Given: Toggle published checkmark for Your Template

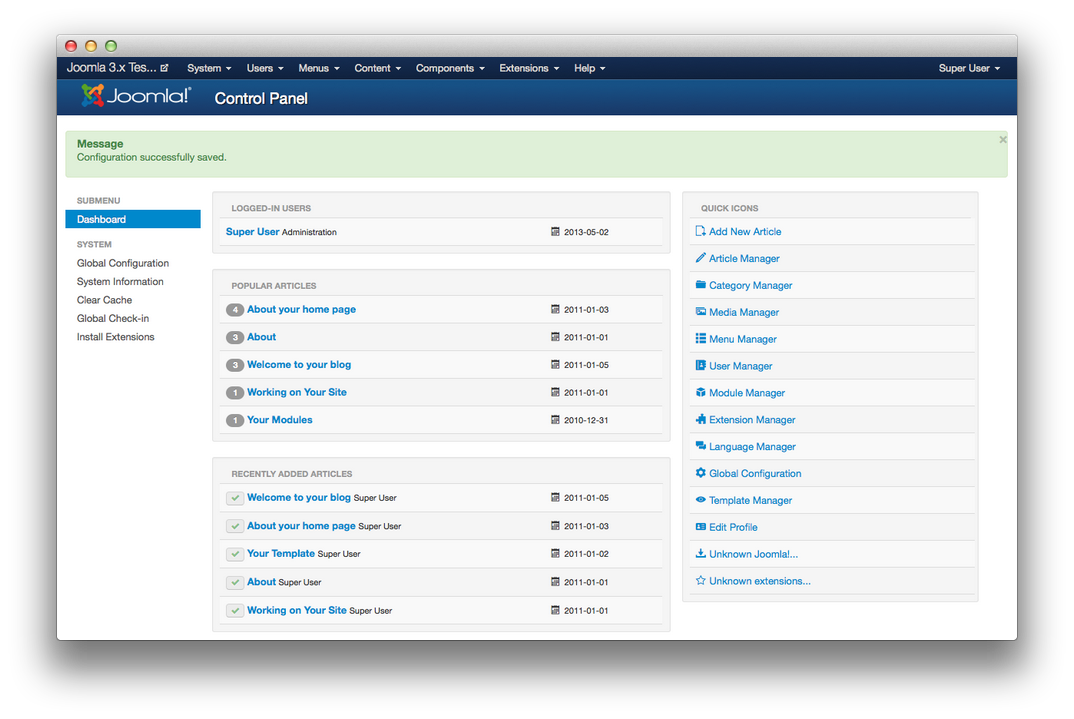Looking at the screenshot, I should (235, 554).
